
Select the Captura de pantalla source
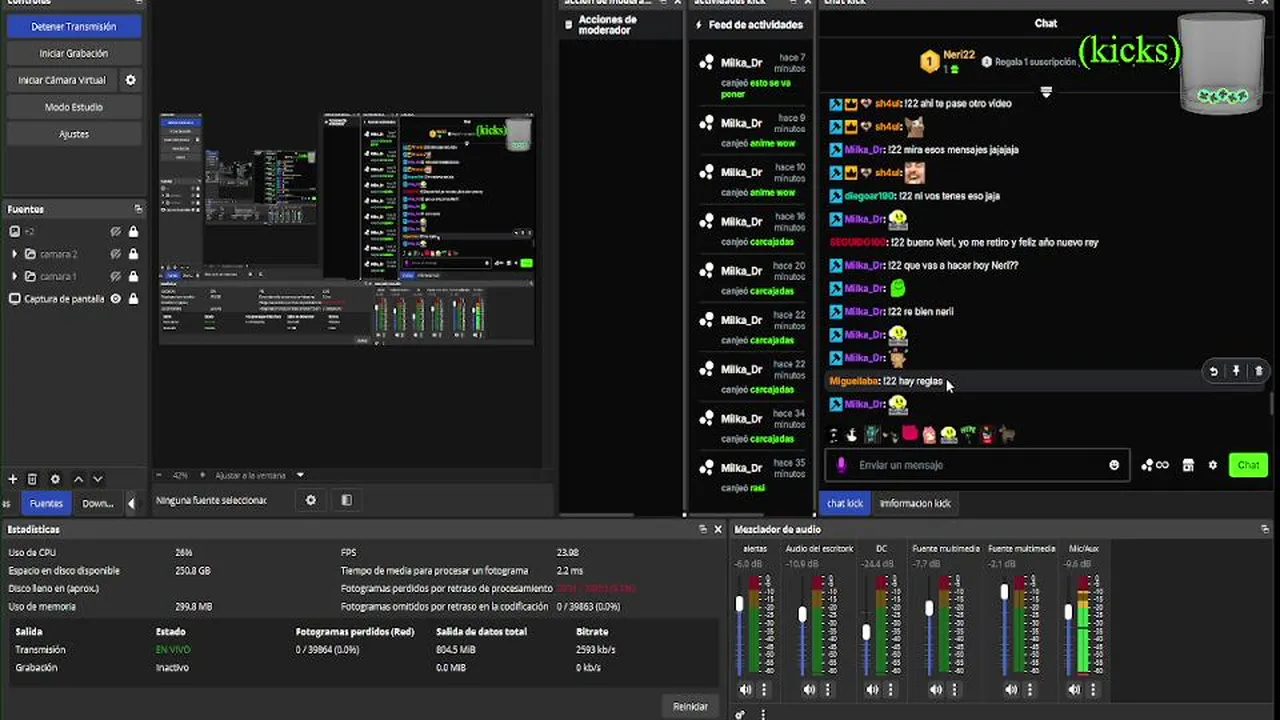(64, 299)
